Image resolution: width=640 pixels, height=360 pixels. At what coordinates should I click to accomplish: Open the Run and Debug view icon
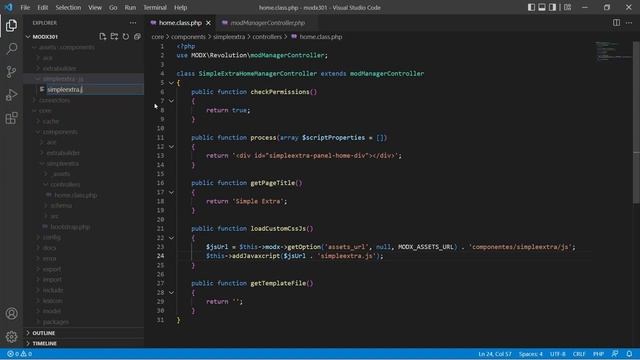click(11, 95)
